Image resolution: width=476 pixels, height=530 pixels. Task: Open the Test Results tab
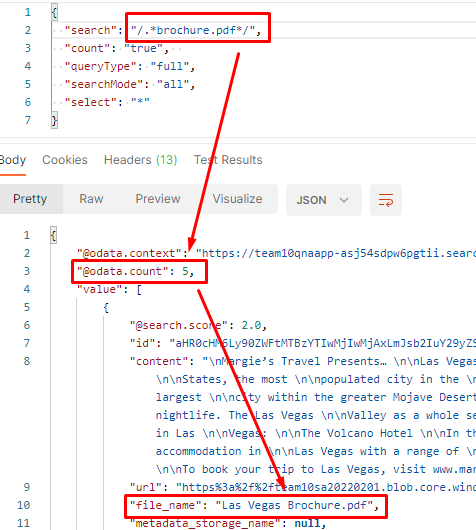pyautogui.click(x=228, y=160)
